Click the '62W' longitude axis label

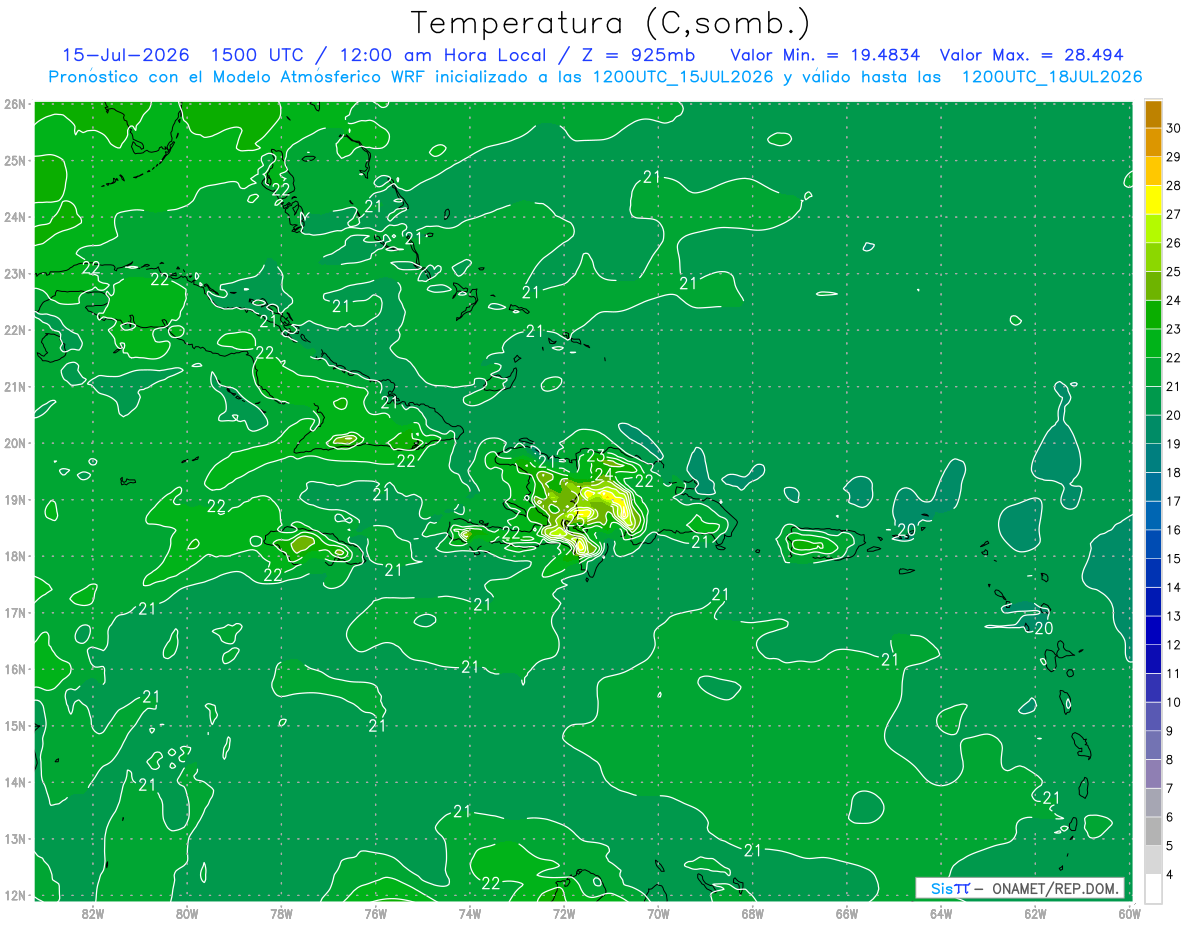(1035, 913)
